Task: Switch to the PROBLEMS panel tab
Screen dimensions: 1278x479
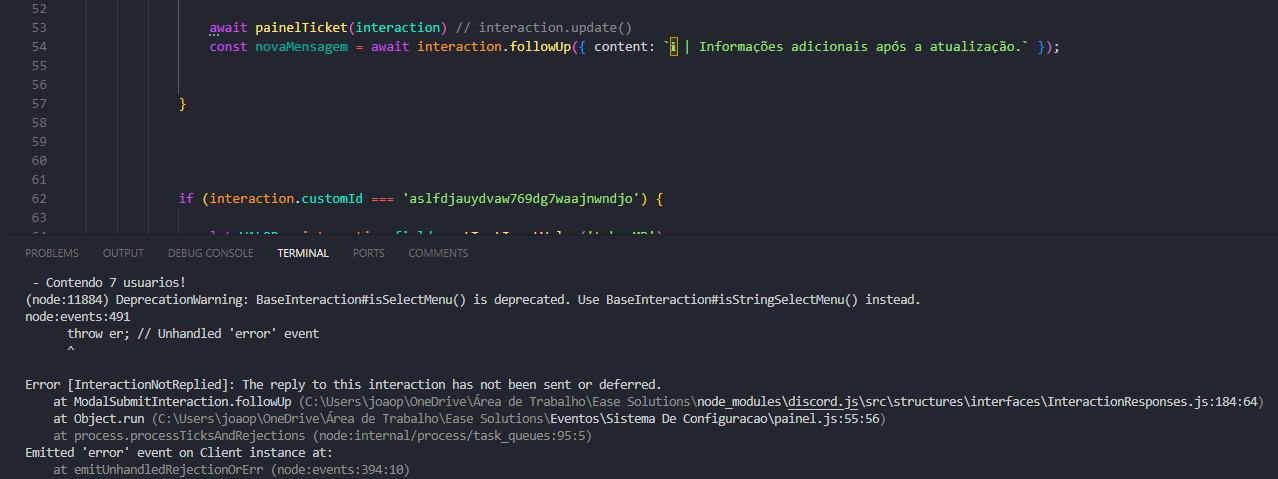Action: pyautogui.click(x=52, y=253)
